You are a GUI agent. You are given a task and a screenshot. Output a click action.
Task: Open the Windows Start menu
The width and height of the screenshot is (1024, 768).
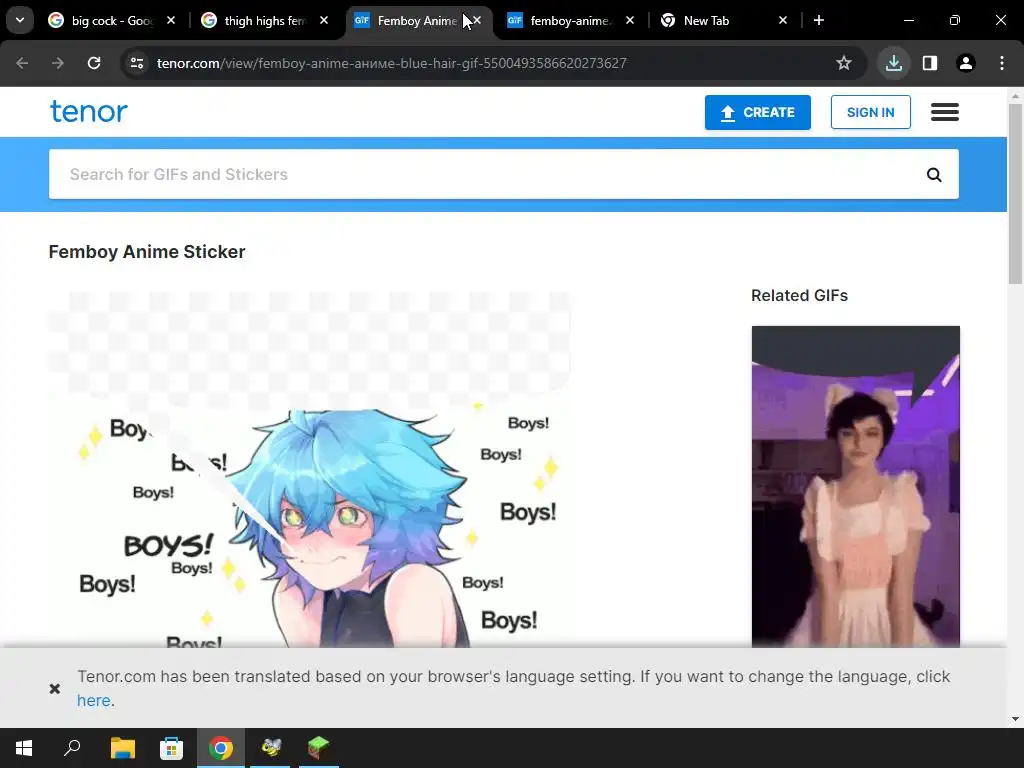[24, 748]
